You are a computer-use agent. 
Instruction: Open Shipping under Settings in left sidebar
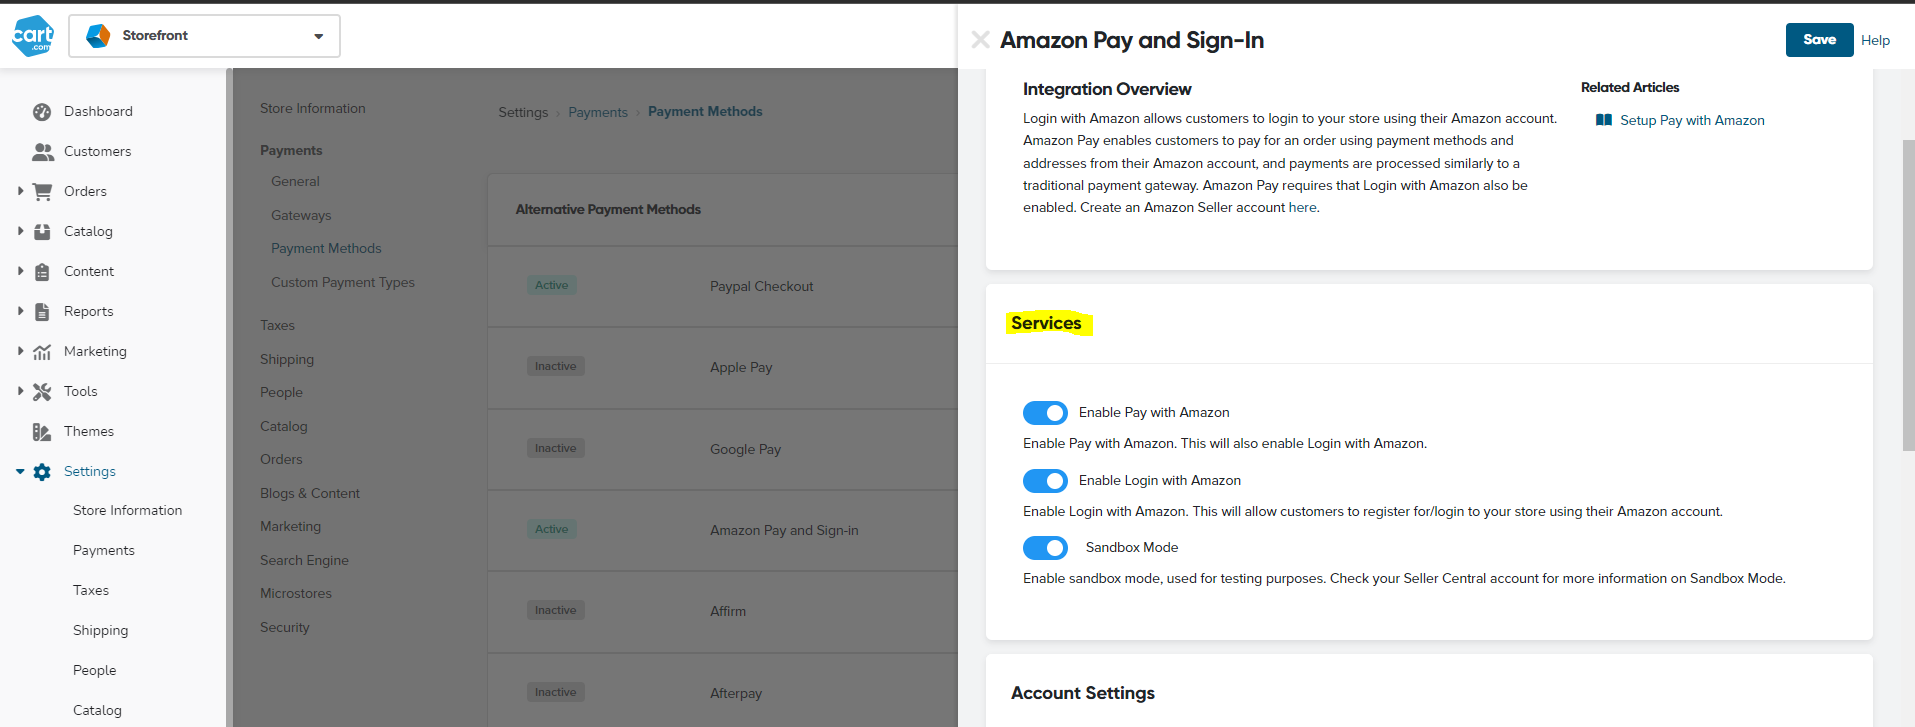tap(100, 630)
